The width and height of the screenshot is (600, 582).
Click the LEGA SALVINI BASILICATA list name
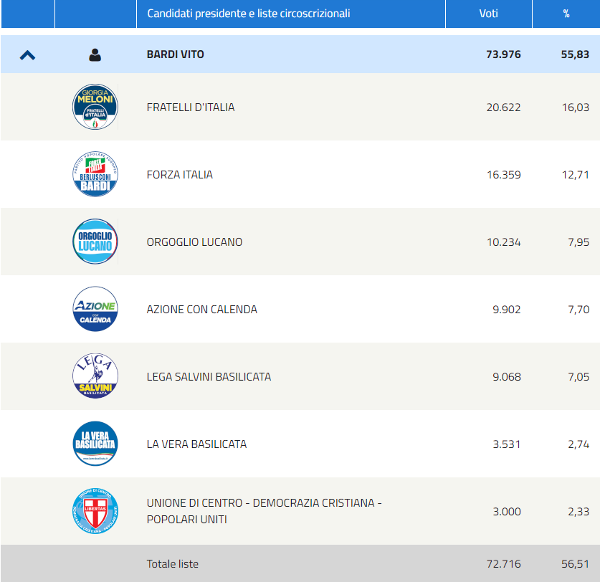coord(209,377)
